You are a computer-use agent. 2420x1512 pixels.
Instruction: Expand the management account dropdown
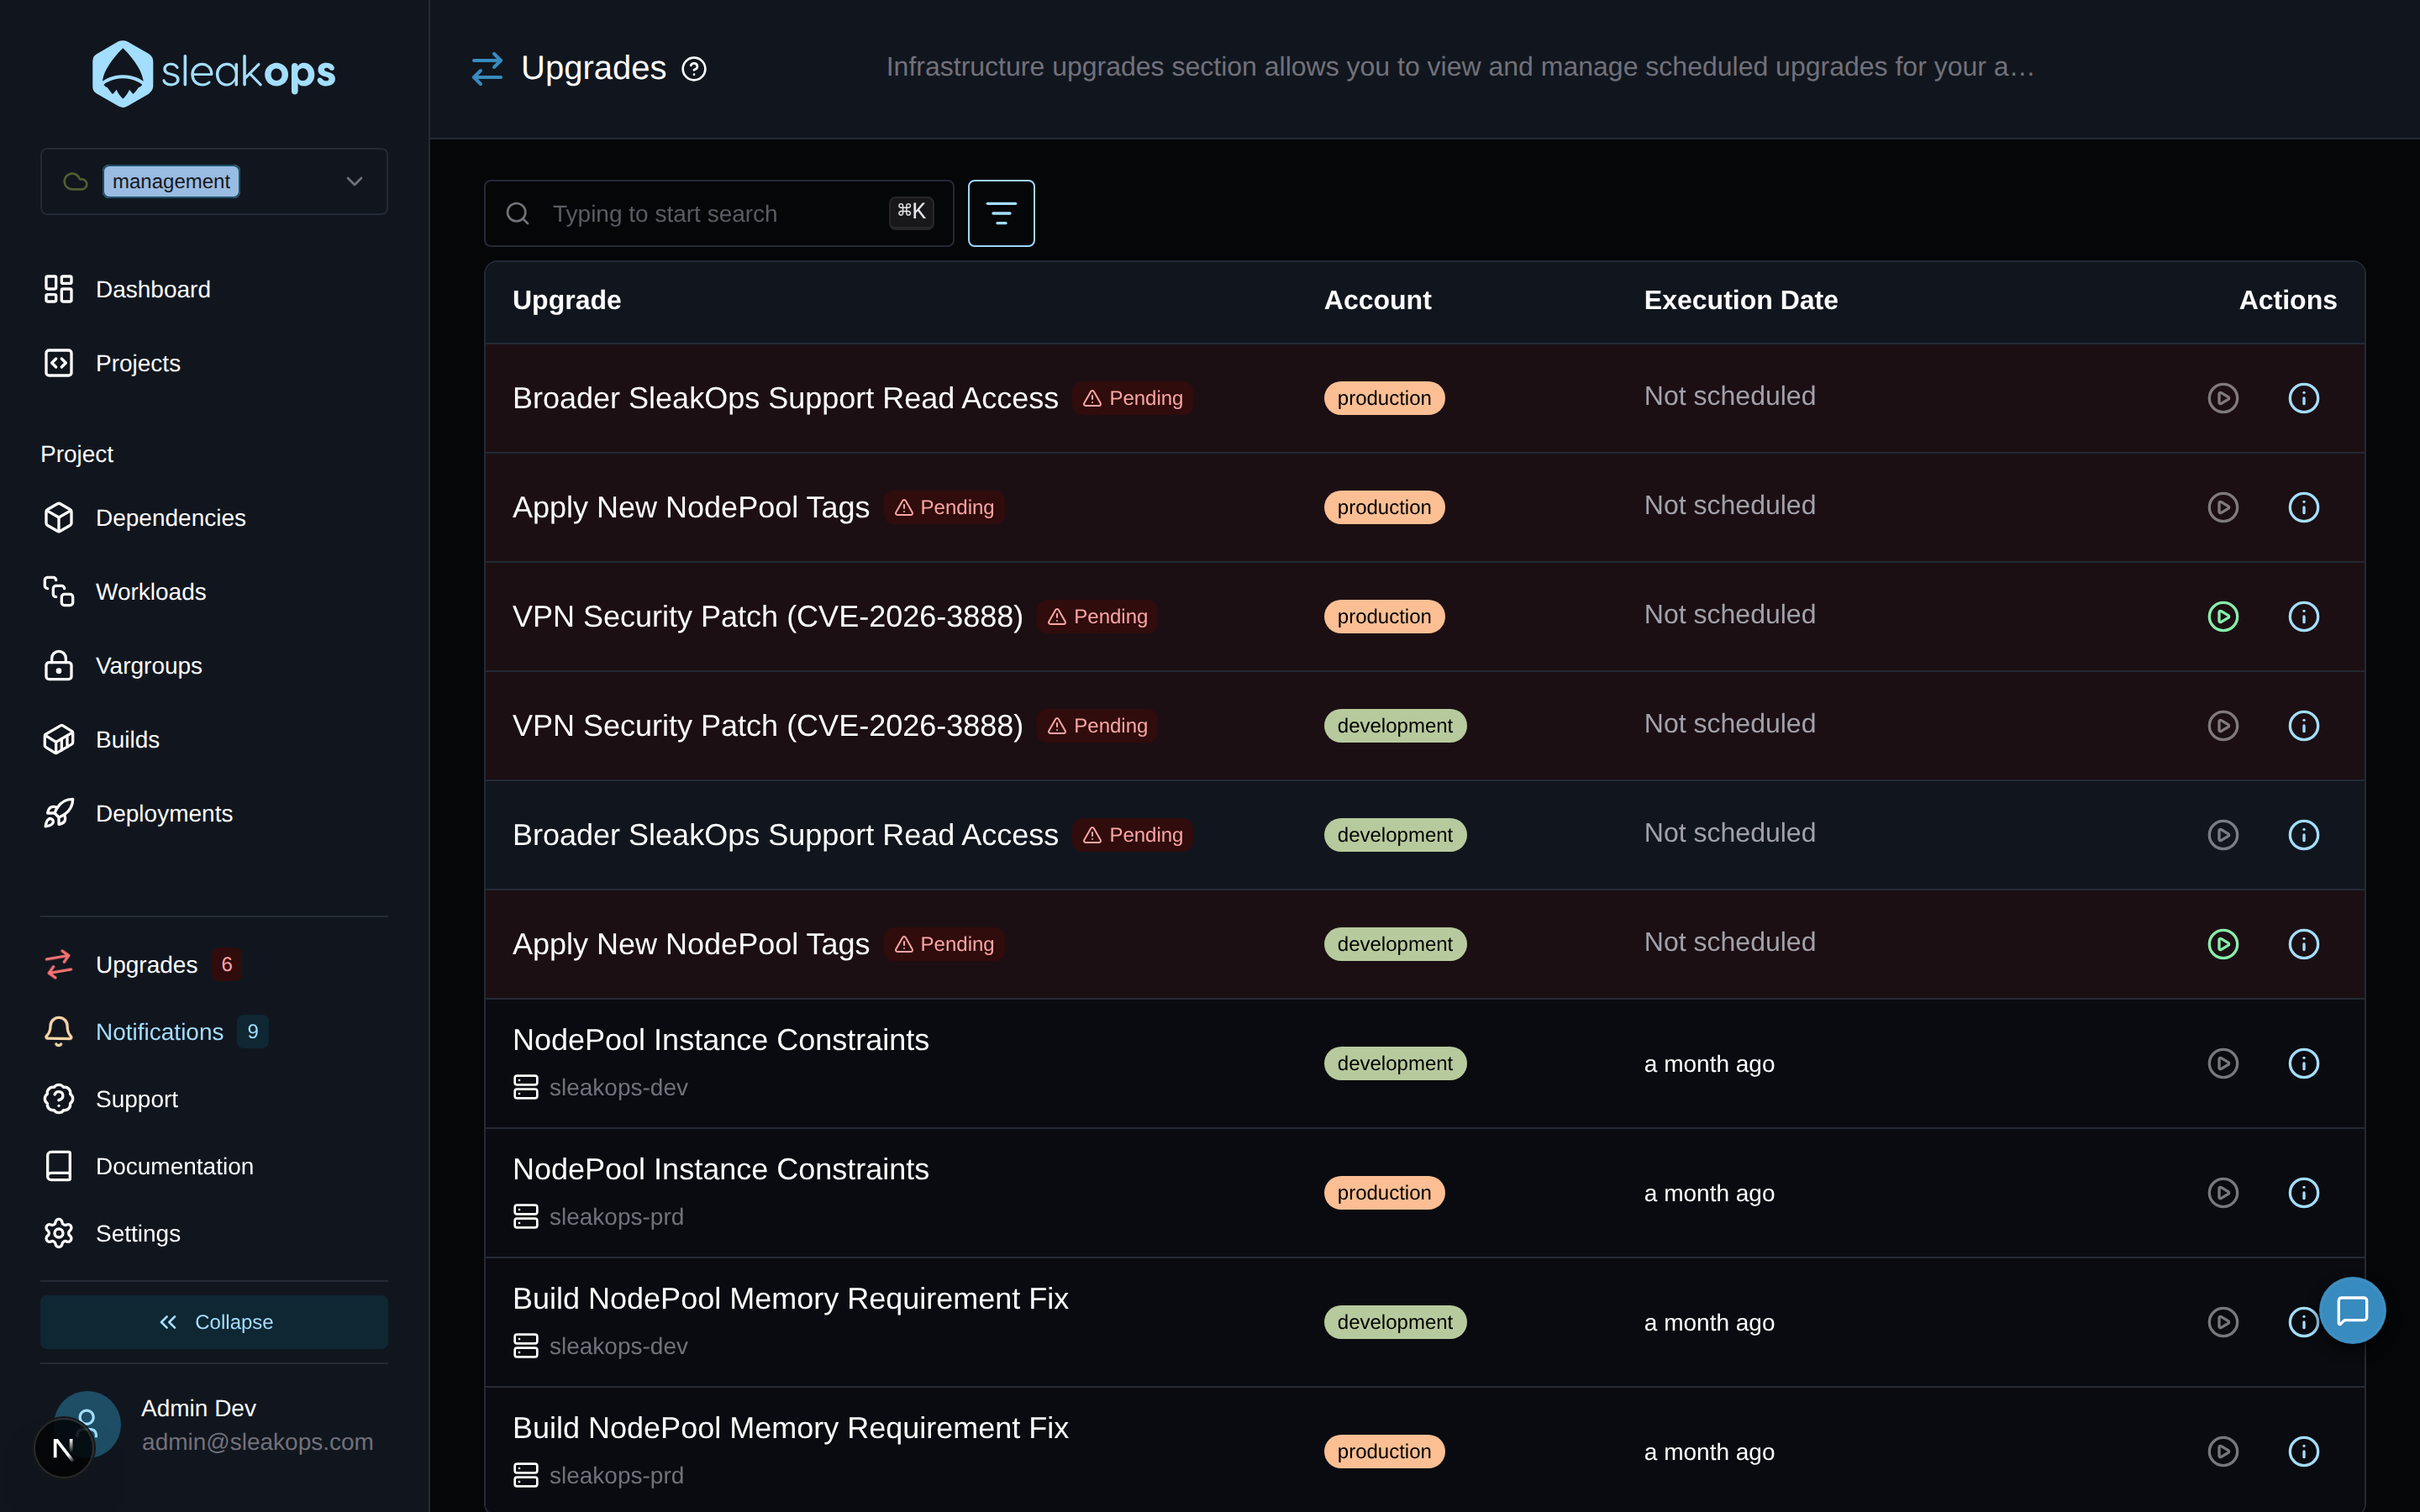click(x=214, y=181)
